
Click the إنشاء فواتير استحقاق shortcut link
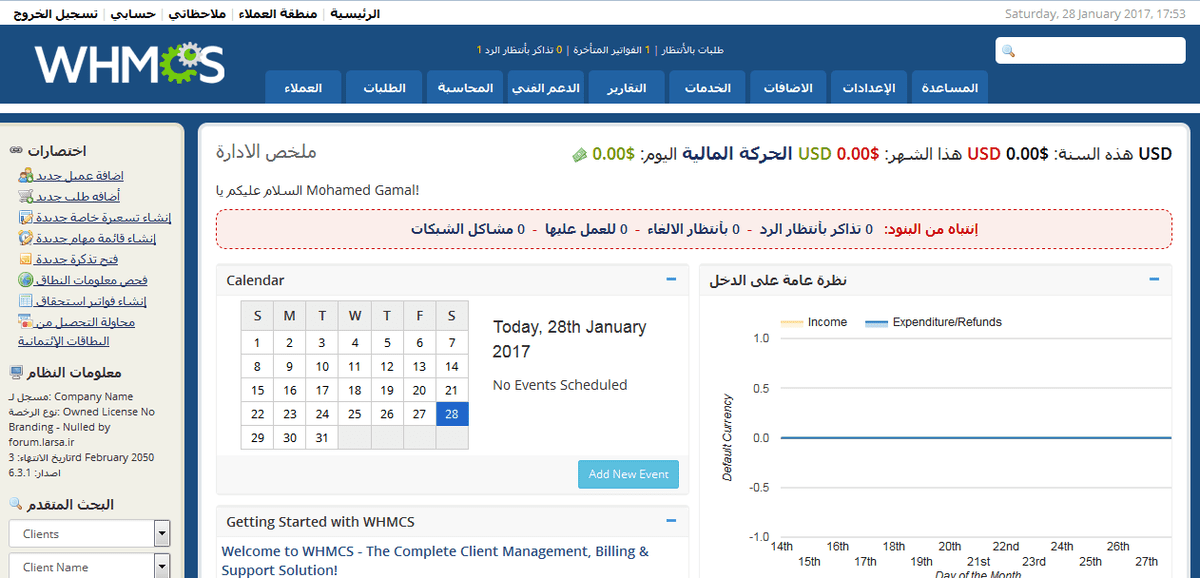pyautogui.click(x=92, y=302)
